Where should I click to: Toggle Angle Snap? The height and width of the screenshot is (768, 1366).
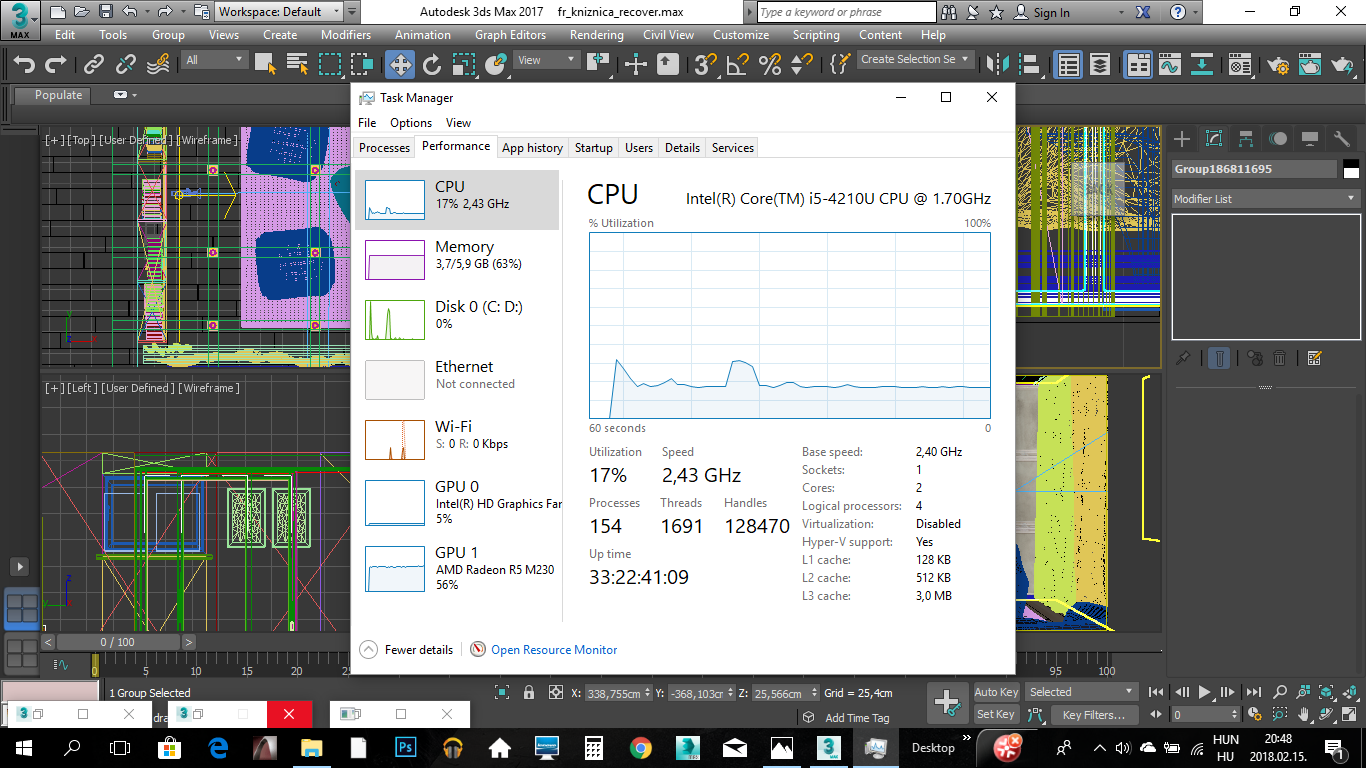[737, 65]
